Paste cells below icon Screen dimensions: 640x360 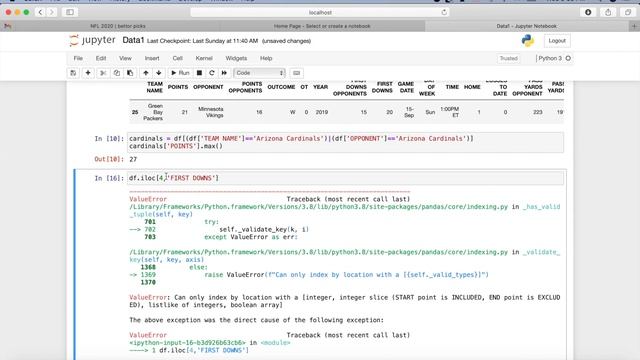tap(130, 73)
